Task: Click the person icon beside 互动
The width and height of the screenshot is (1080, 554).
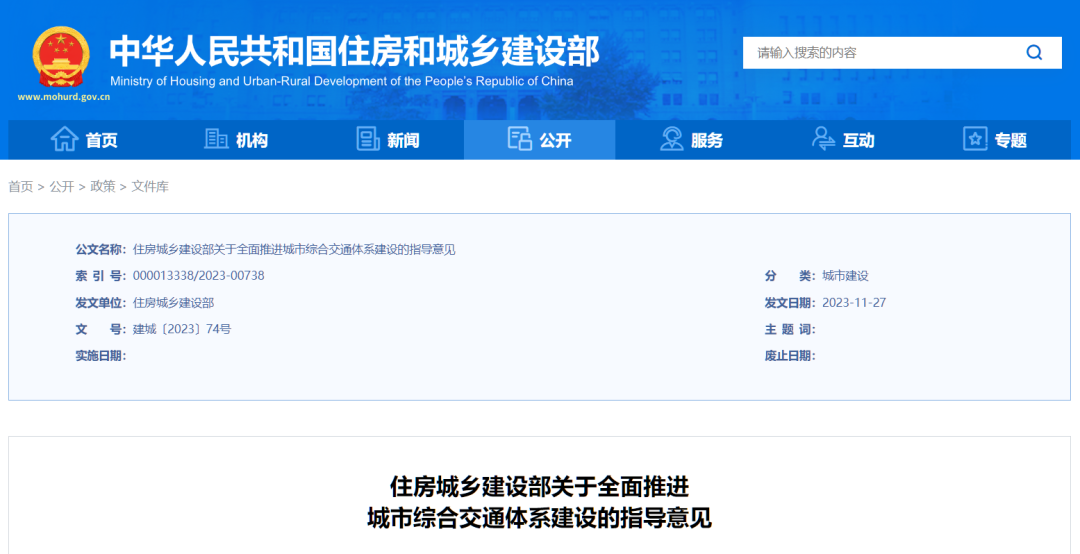Action: pyautogui.click(x=823, y=139)
